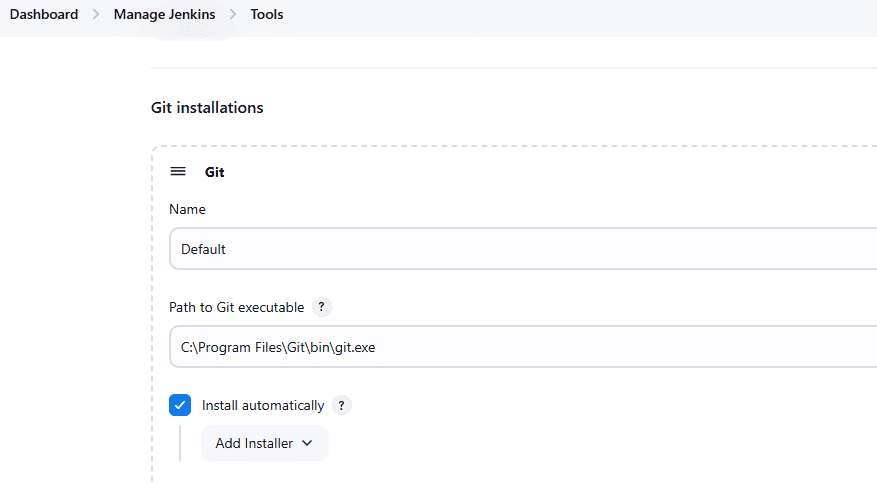Screen dimensions: 877x484
Task: Click the Git installations section heading
Action: 207,107
